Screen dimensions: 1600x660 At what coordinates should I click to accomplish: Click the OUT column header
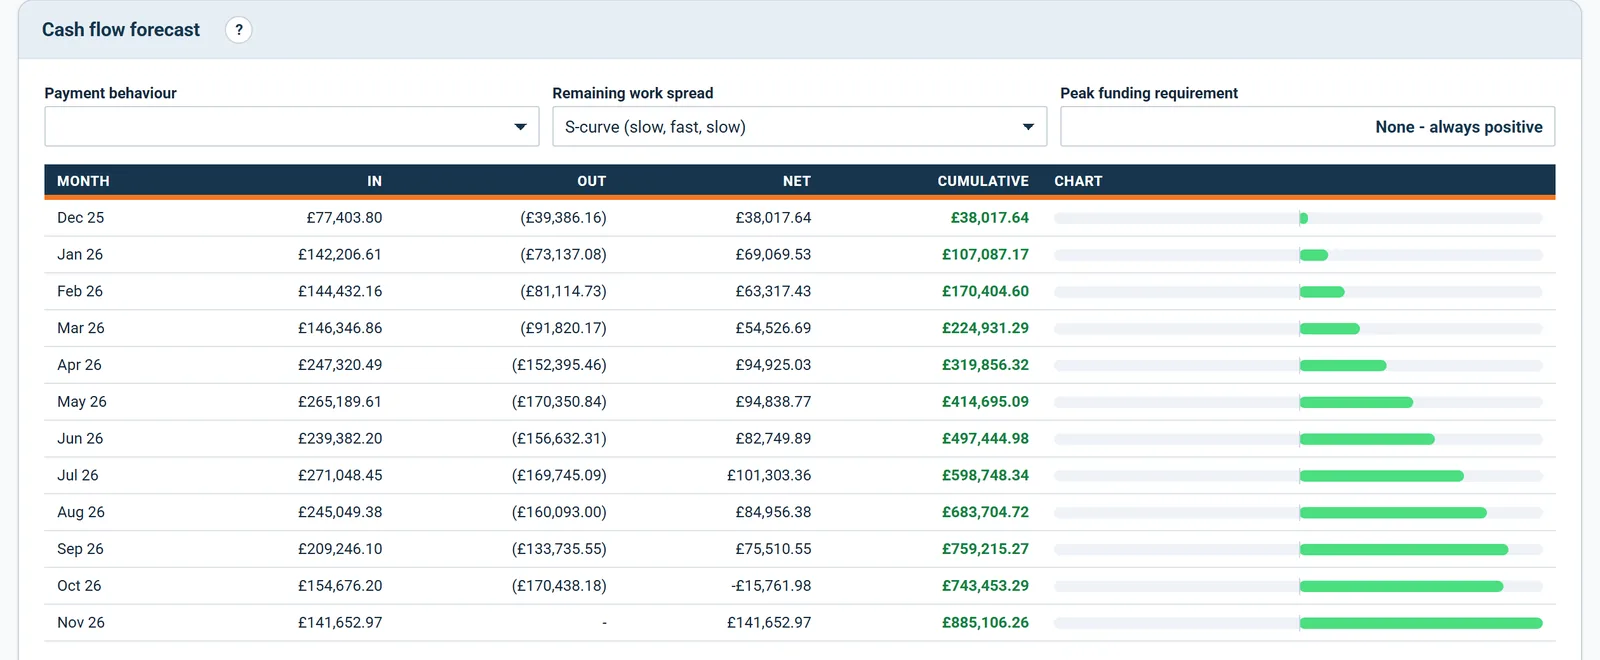click(591, 181)
